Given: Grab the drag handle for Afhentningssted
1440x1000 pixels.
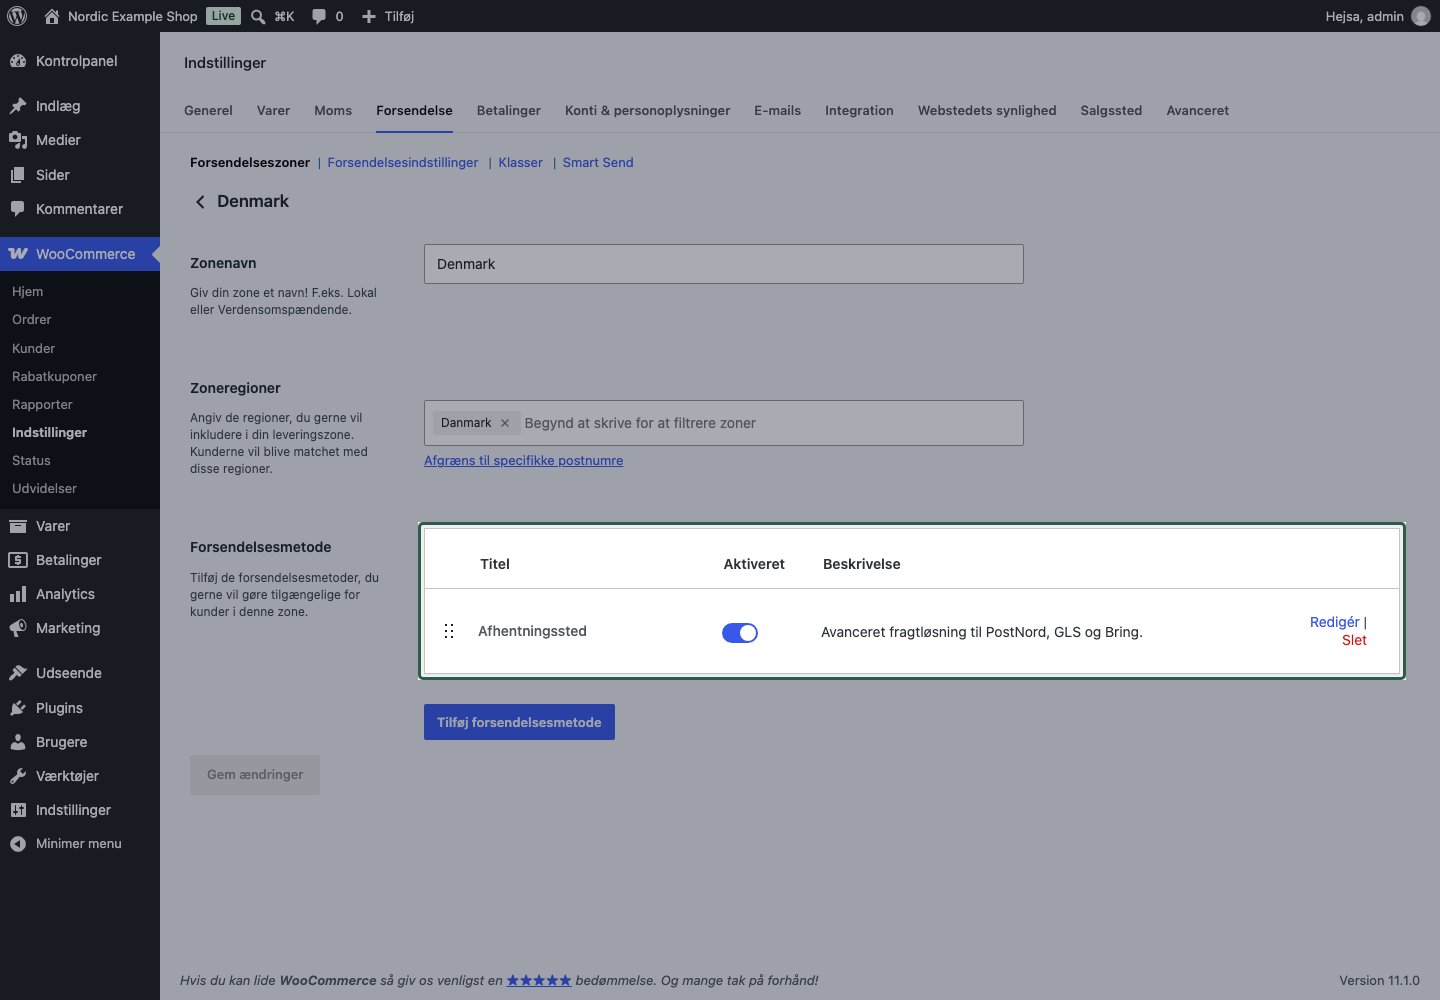Looking at the screenshot, I should pos(449,631).
